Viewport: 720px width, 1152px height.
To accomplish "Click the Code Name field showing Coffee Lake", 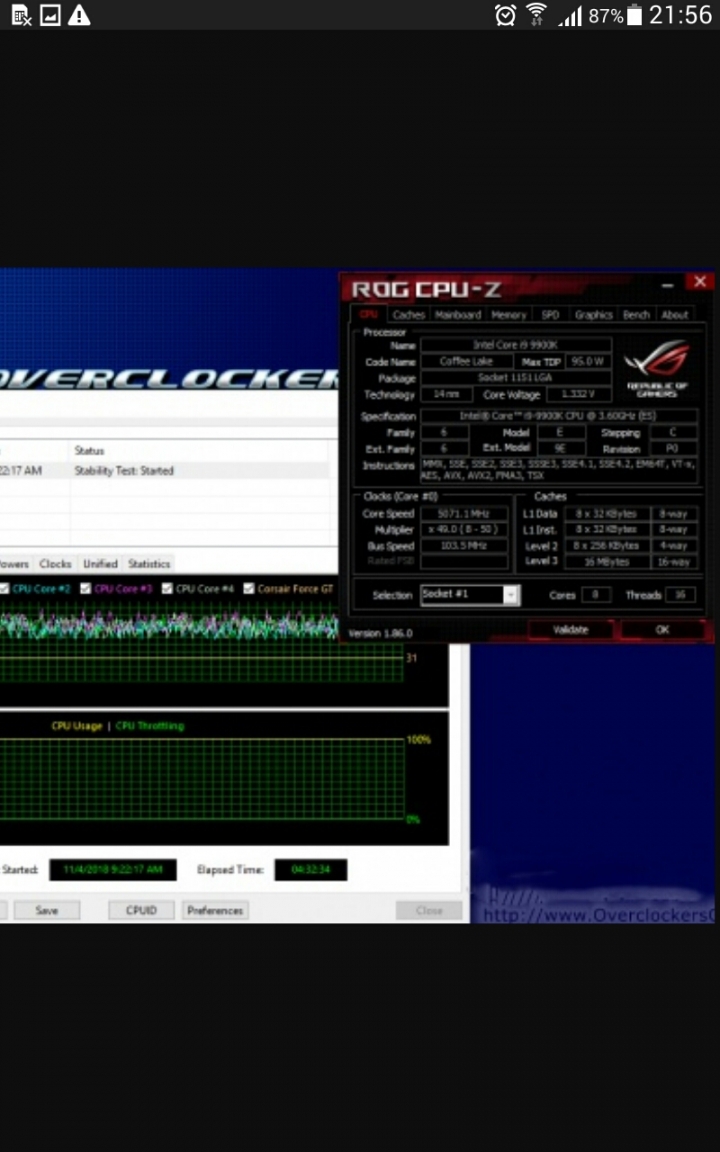I will pos(467,361).
